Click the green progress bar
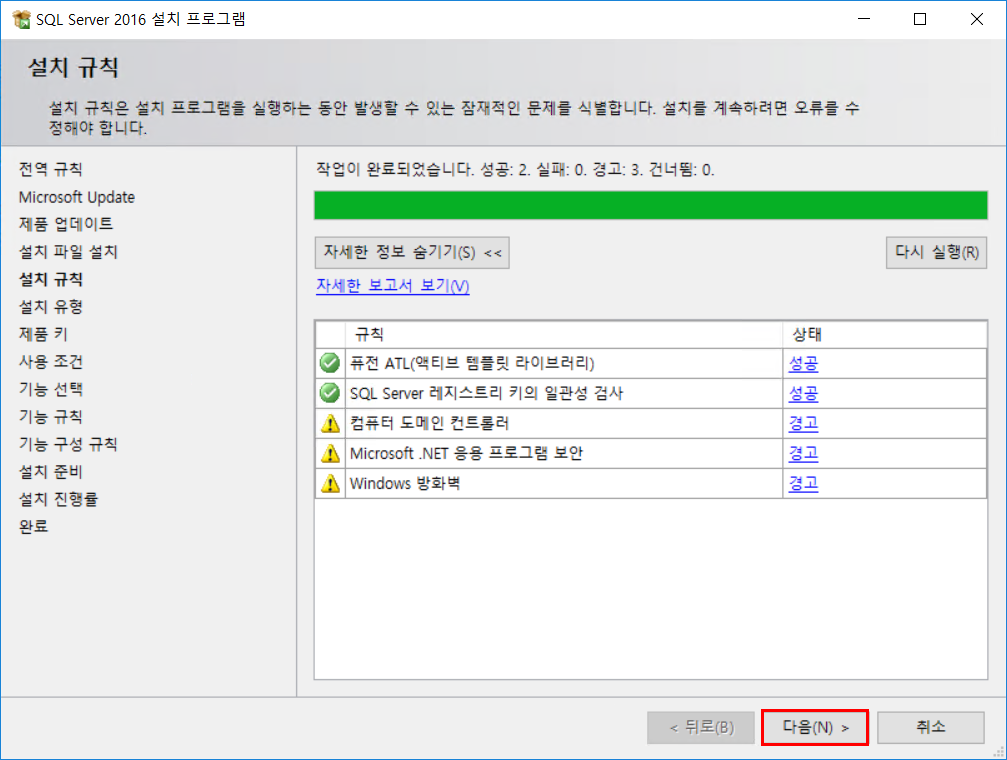1007x760 pixels. click(x=651, y=206)
